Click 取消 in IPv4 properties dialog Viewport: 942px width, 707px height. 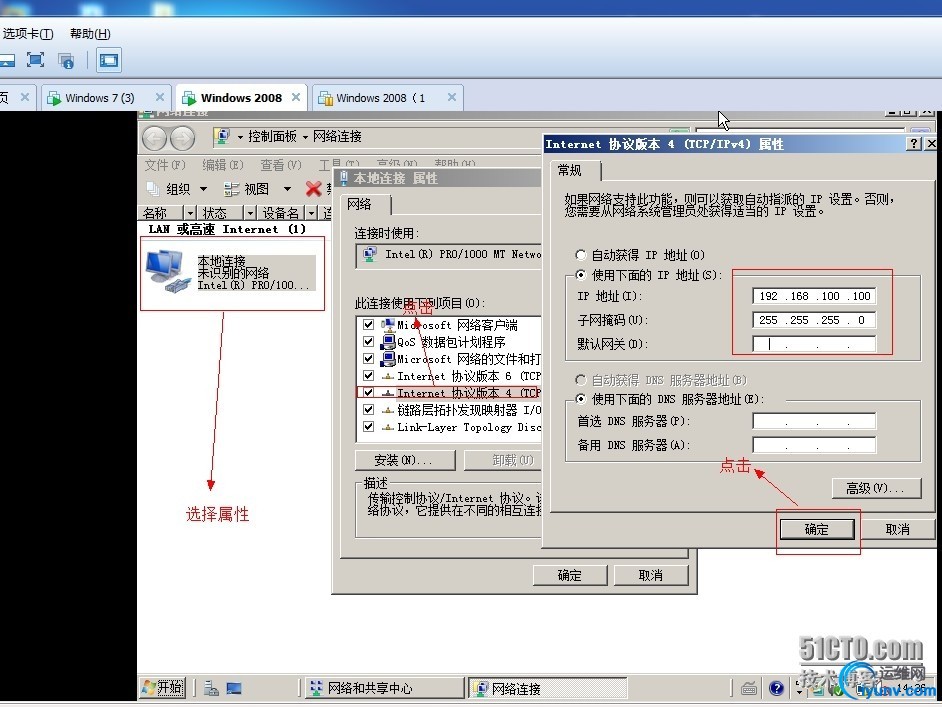tap(898, 529)
